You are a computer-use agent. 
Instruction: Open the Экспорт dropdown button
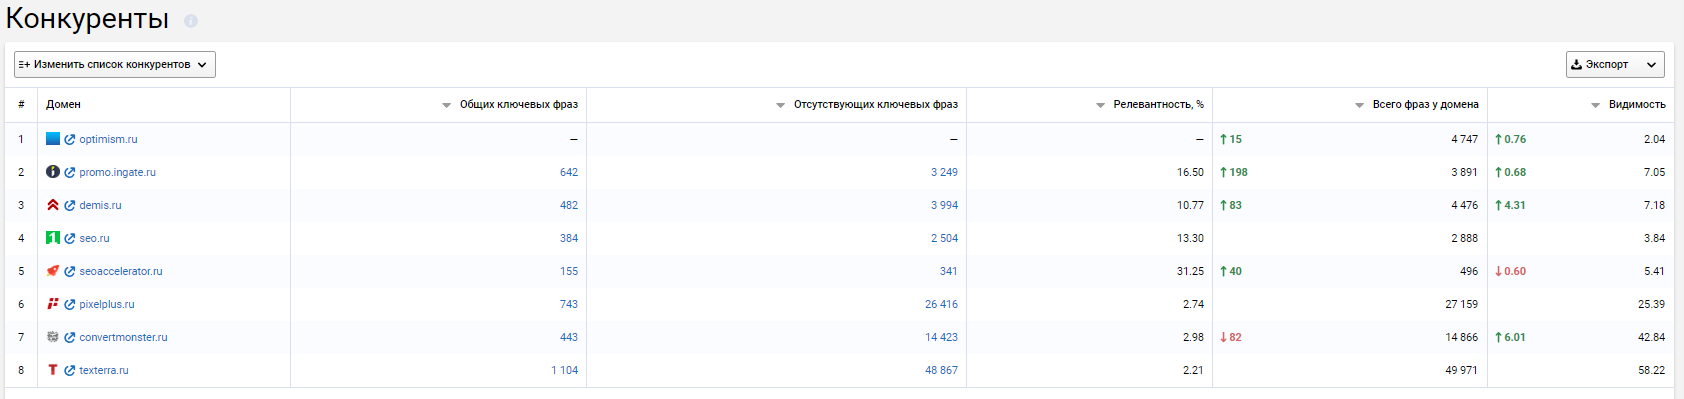(x=1615, y=64)
